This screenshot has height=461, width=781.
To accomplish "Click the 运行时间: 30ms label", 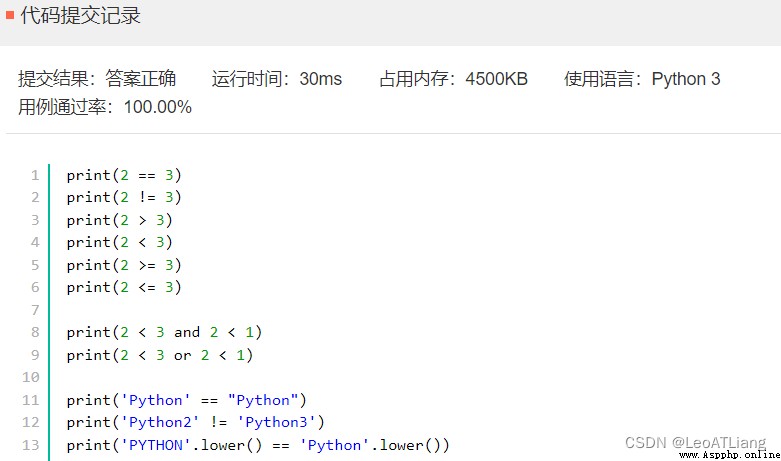I will [x=276, y=79].
